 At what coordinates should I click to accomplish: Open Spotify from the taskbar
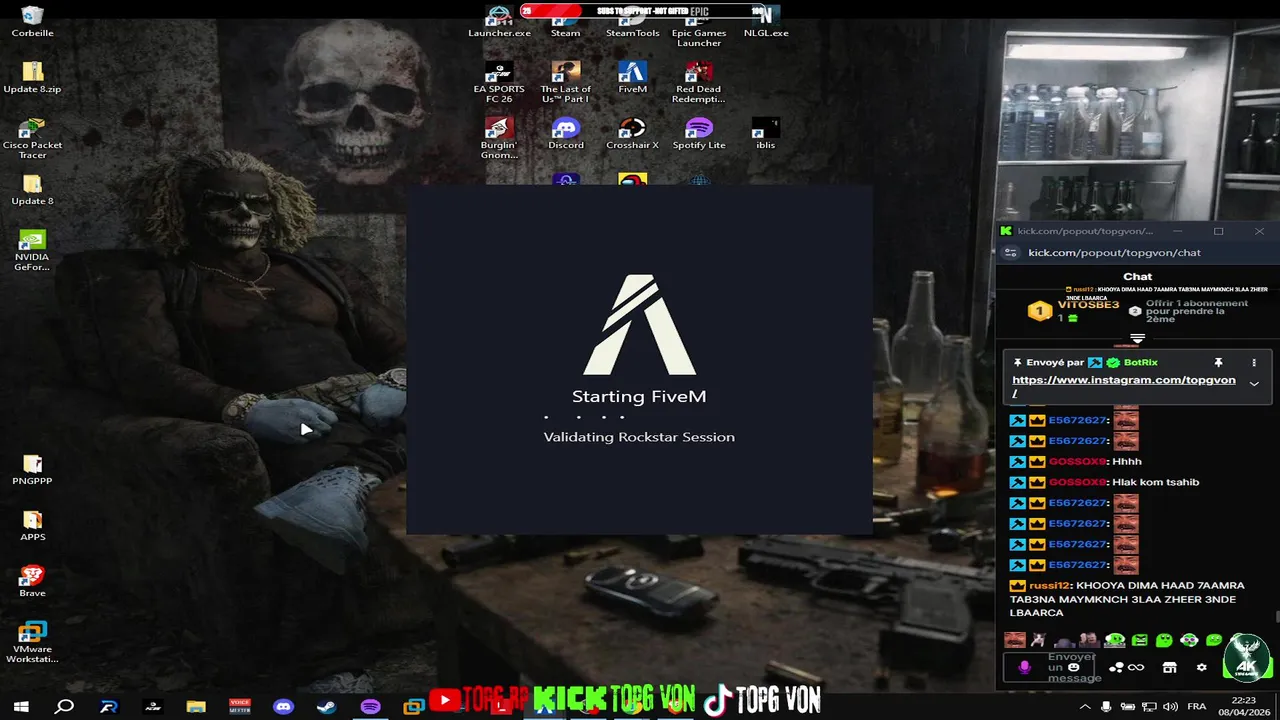pyautogui.click(x=371, y=706)
